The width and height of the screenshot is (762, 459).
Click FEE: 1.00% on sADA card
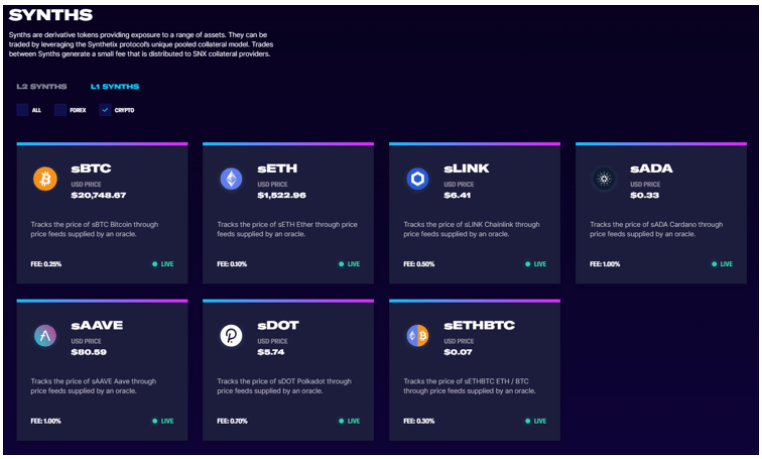[605, 264]
